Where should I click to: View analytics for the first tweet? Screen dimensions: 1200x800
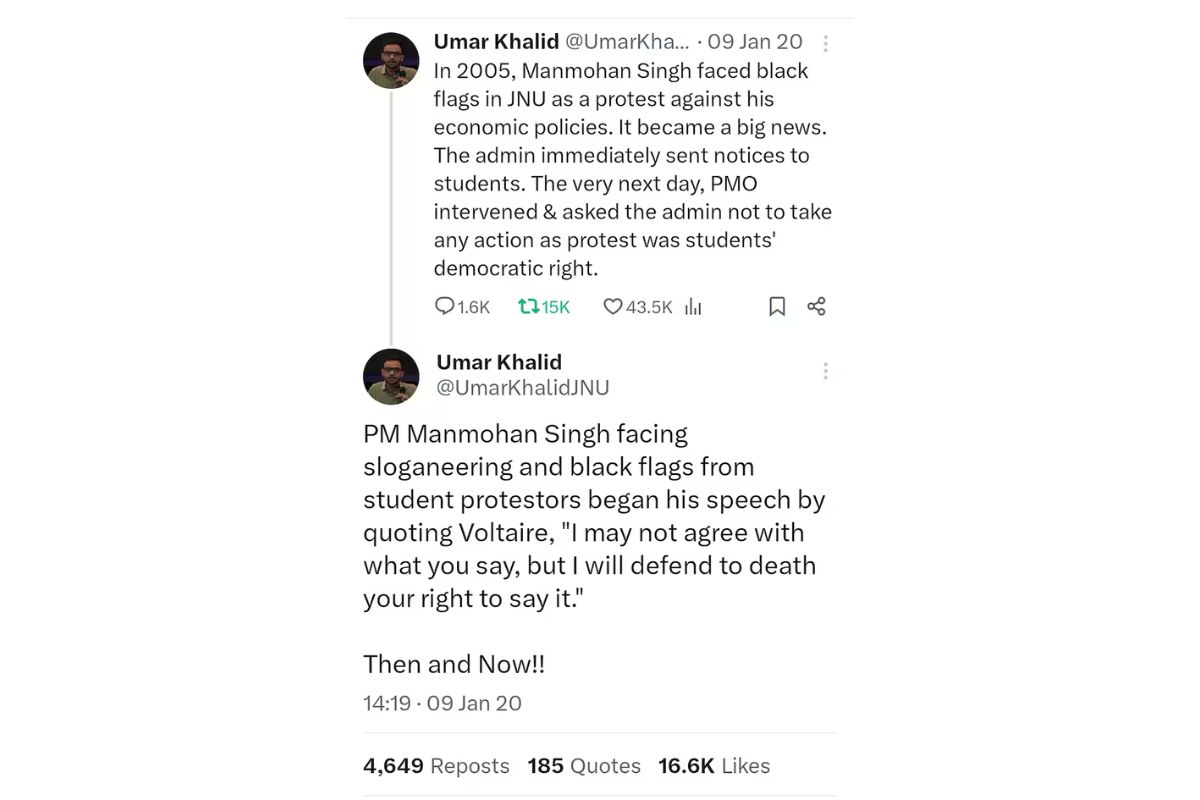(693, 307)
